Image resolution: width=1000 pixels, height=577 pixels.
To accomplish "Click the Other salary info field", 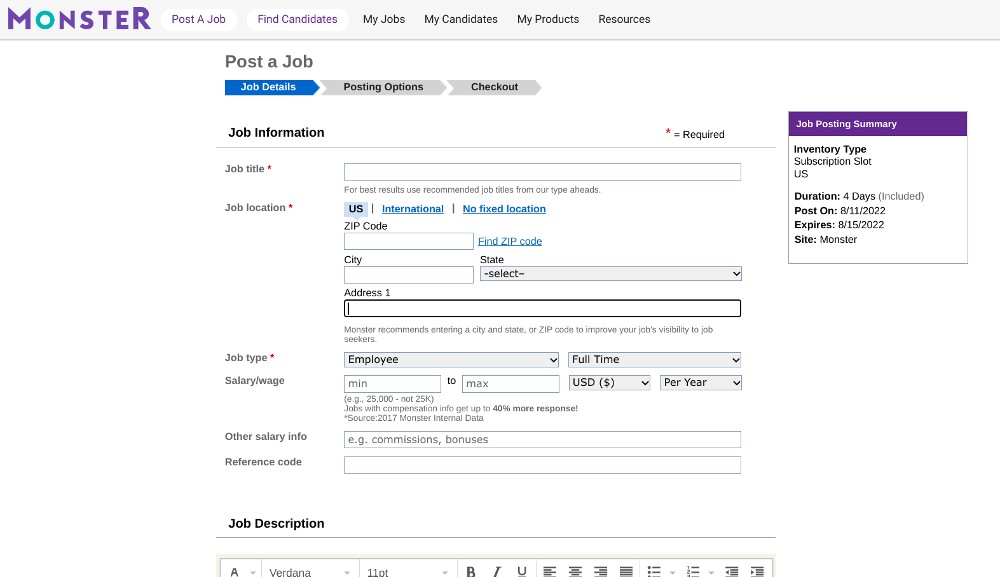I will [x=542, y=439].
